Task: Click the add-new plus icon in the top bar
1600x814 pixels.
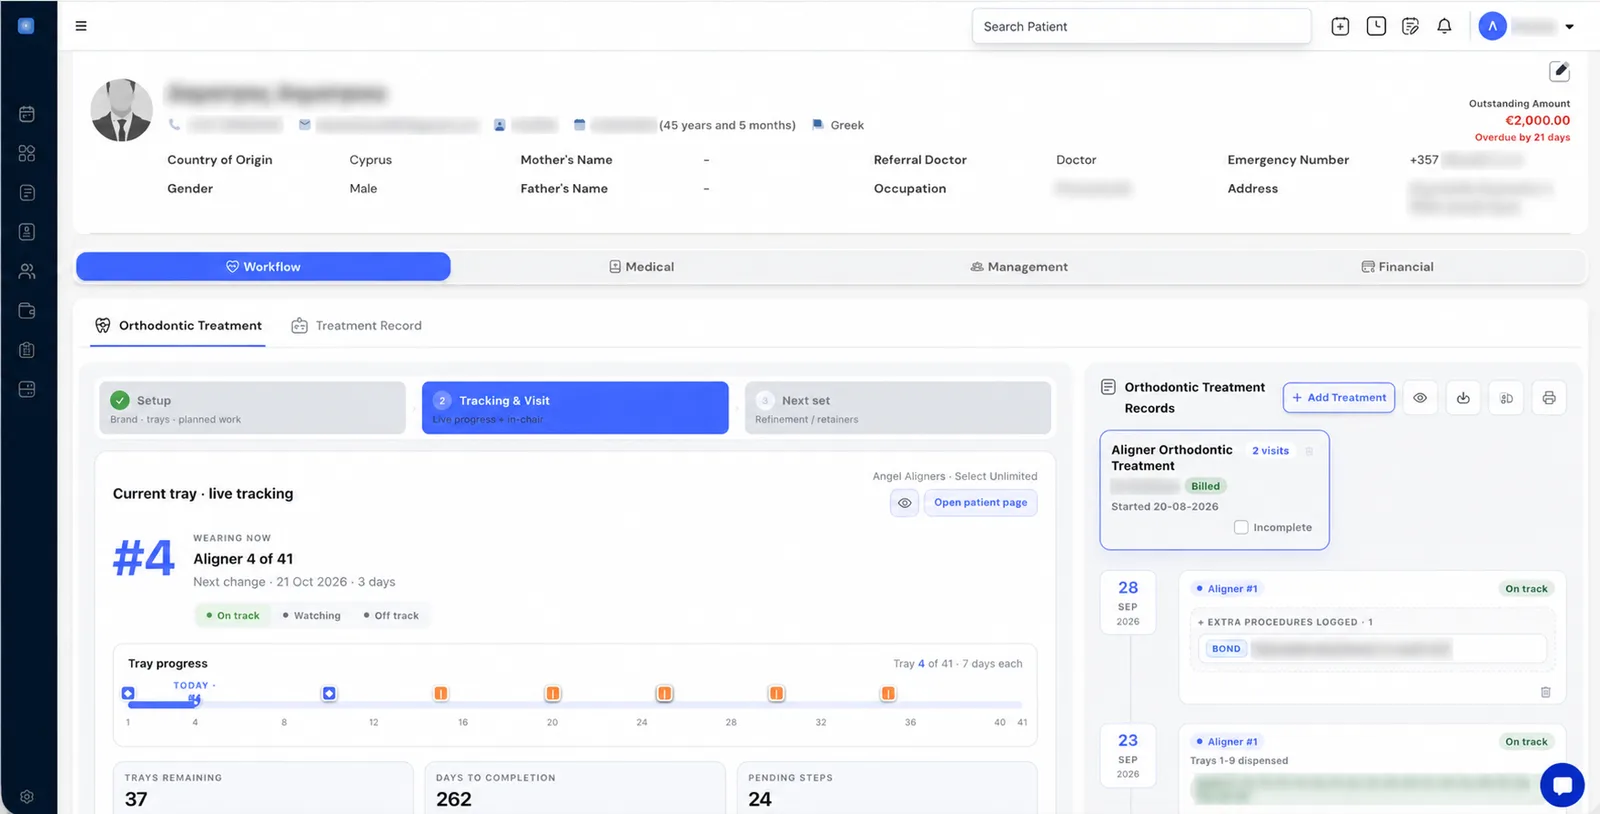Action: [x=1340, y=27]
